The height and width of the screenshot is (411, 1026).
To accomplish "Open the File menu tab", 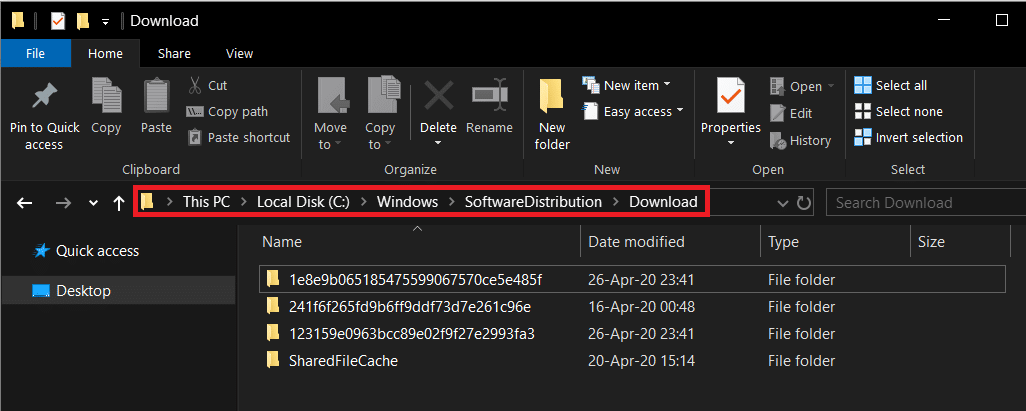I will tap(35, 53).
